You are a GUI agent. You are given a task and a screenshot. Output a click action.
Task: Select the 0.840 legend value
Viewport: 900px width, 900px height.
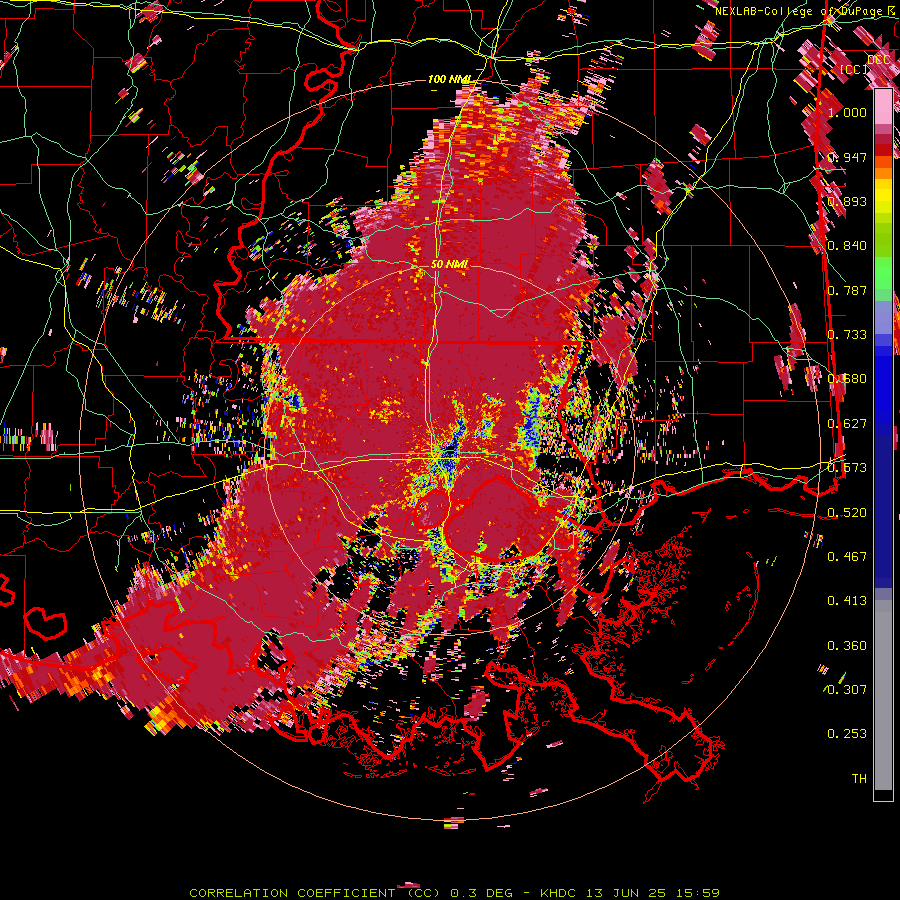pos(847,246)
